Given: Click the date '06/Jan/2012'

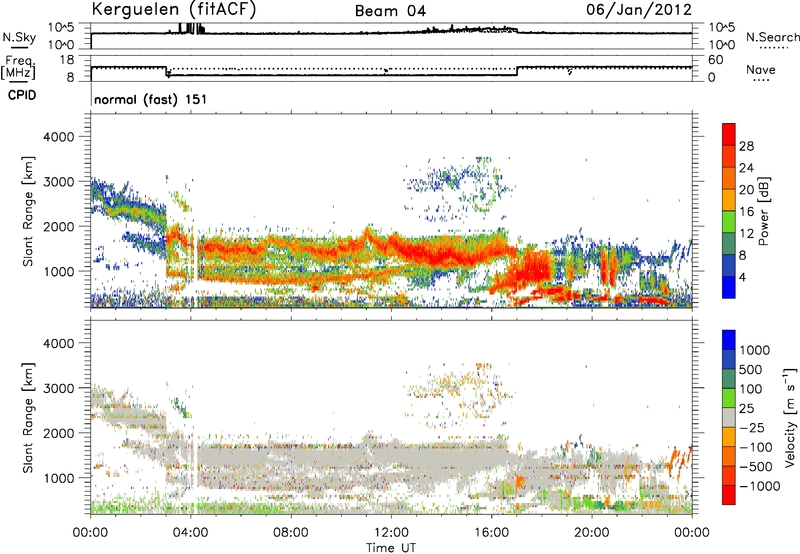Looking at the screenshot, I should click(x=639, y=9).
